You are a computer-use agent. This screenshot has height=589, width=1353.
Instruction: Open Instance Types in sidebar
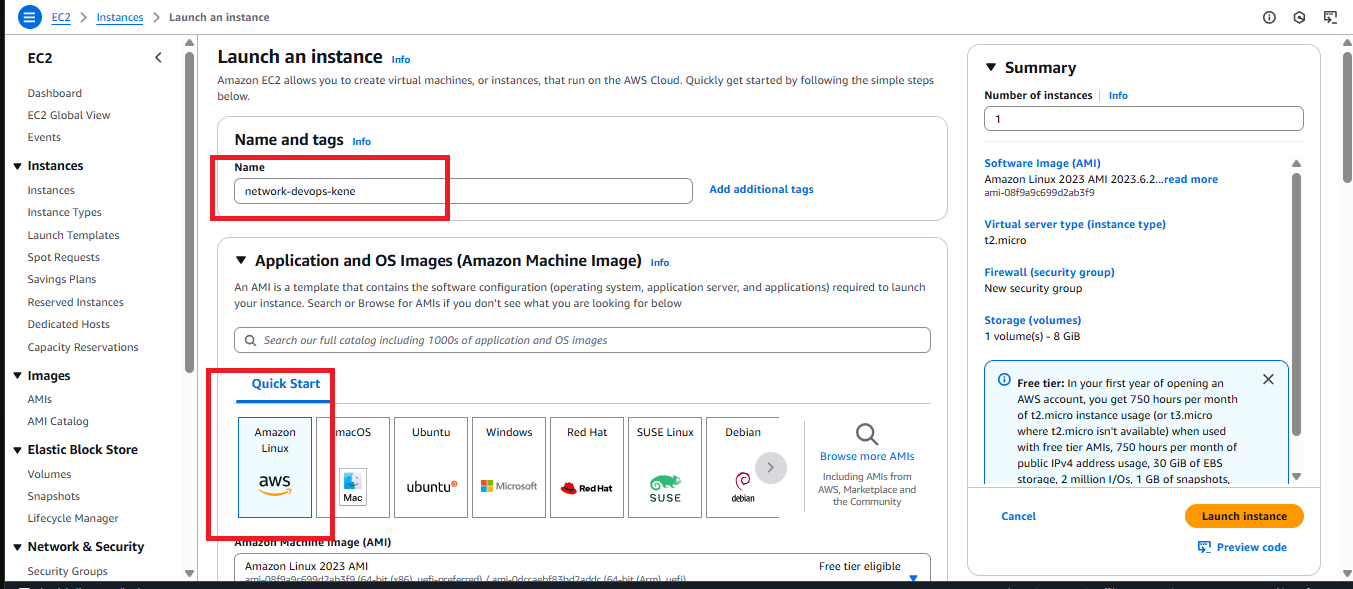click(x=65, y=212)
